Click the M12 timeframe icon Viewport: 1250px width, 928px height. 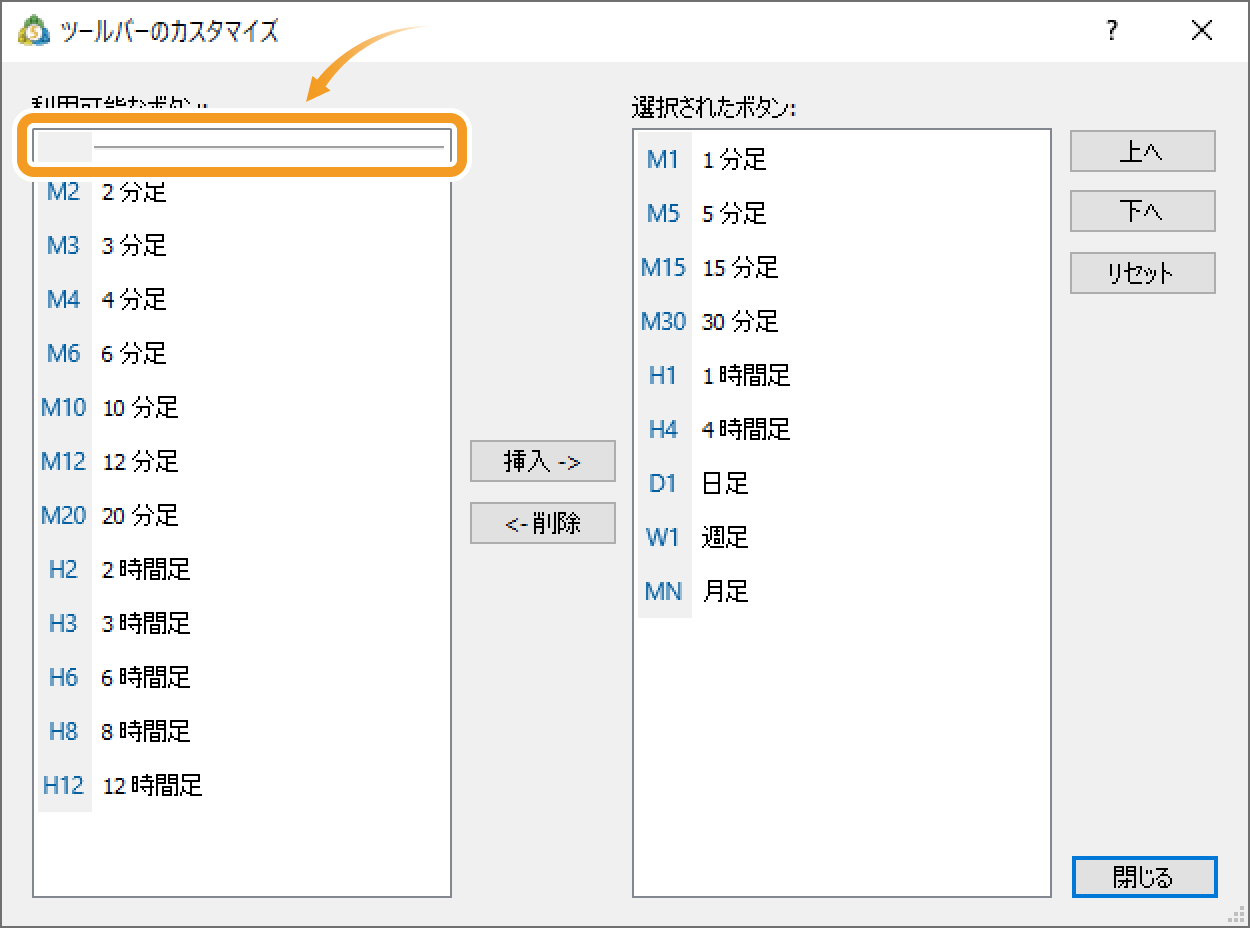tap(64, 461)
